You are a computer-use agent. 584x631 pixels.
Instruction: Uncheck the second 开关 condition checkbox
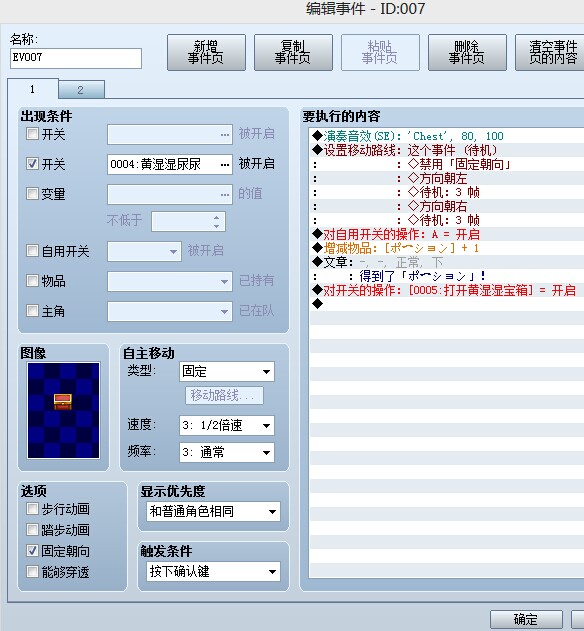click(32, 163)
